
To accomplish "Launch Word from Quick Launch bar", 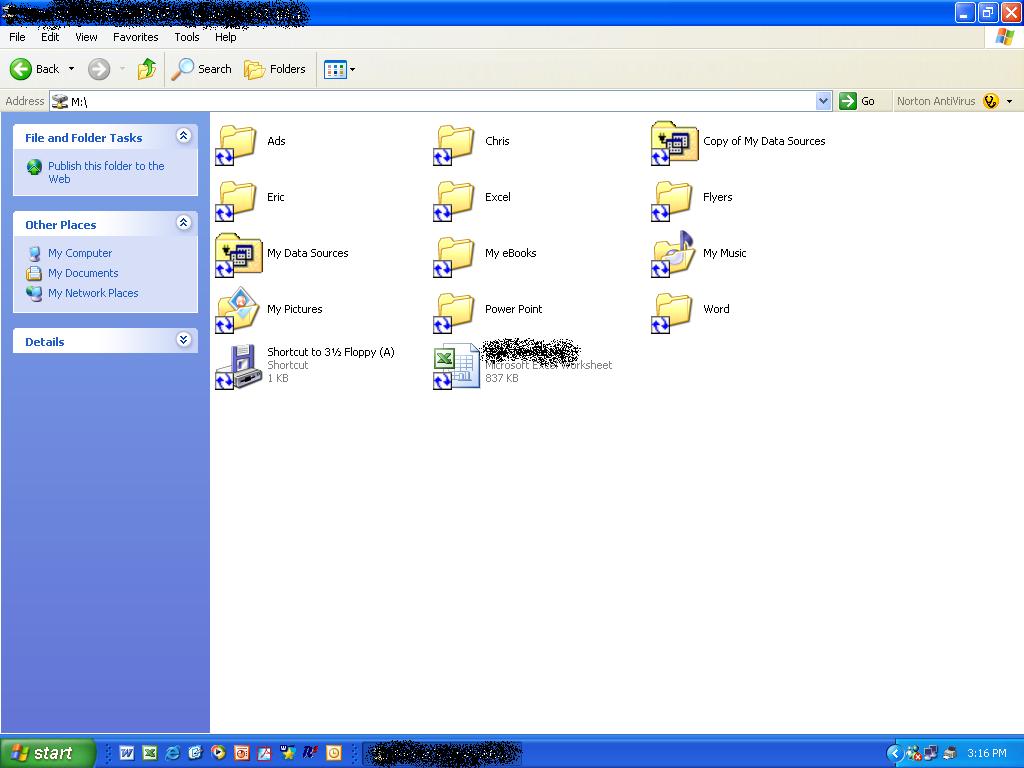I will [127, 753].
